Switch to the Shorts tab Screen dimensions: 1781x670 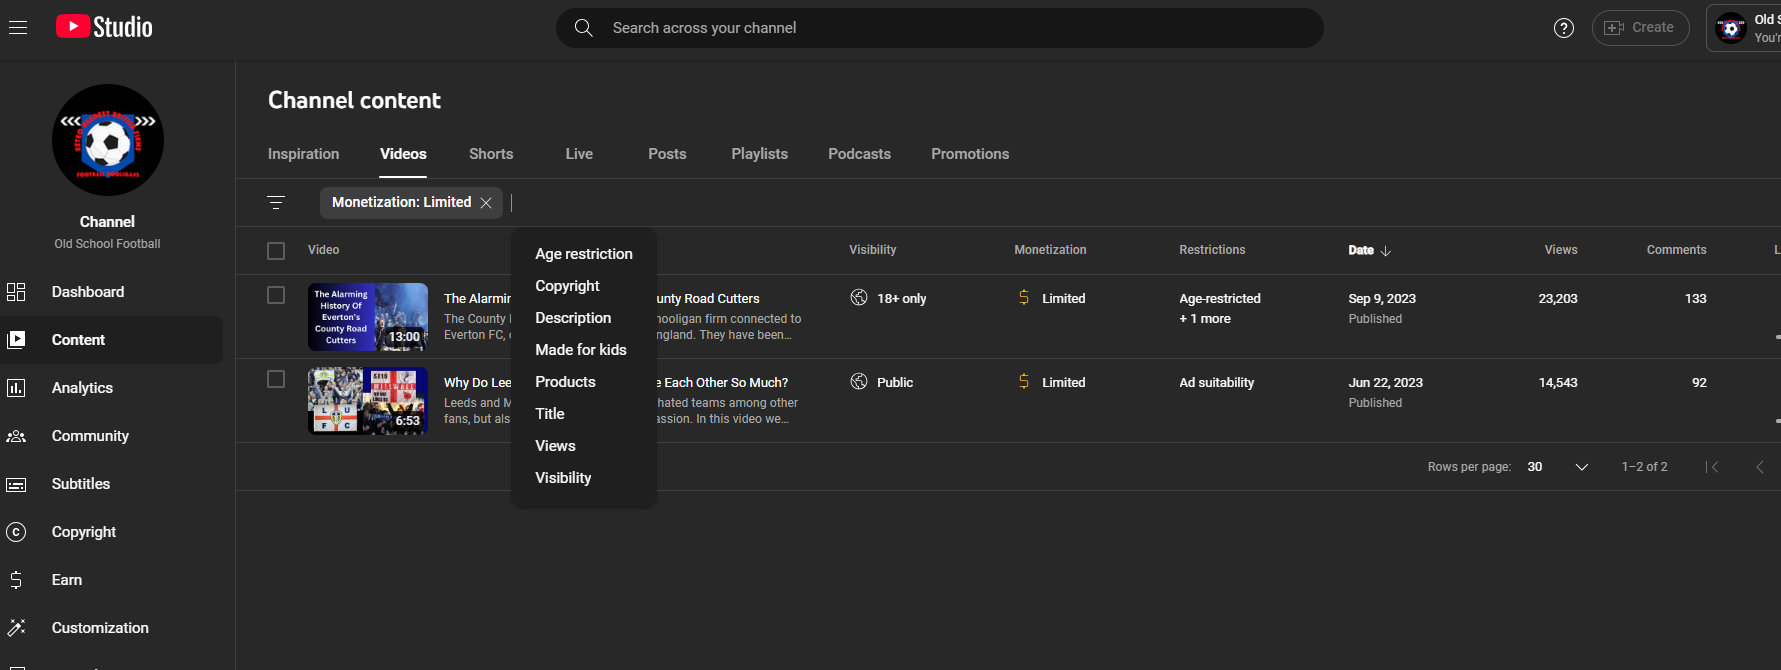pos(491,154)
